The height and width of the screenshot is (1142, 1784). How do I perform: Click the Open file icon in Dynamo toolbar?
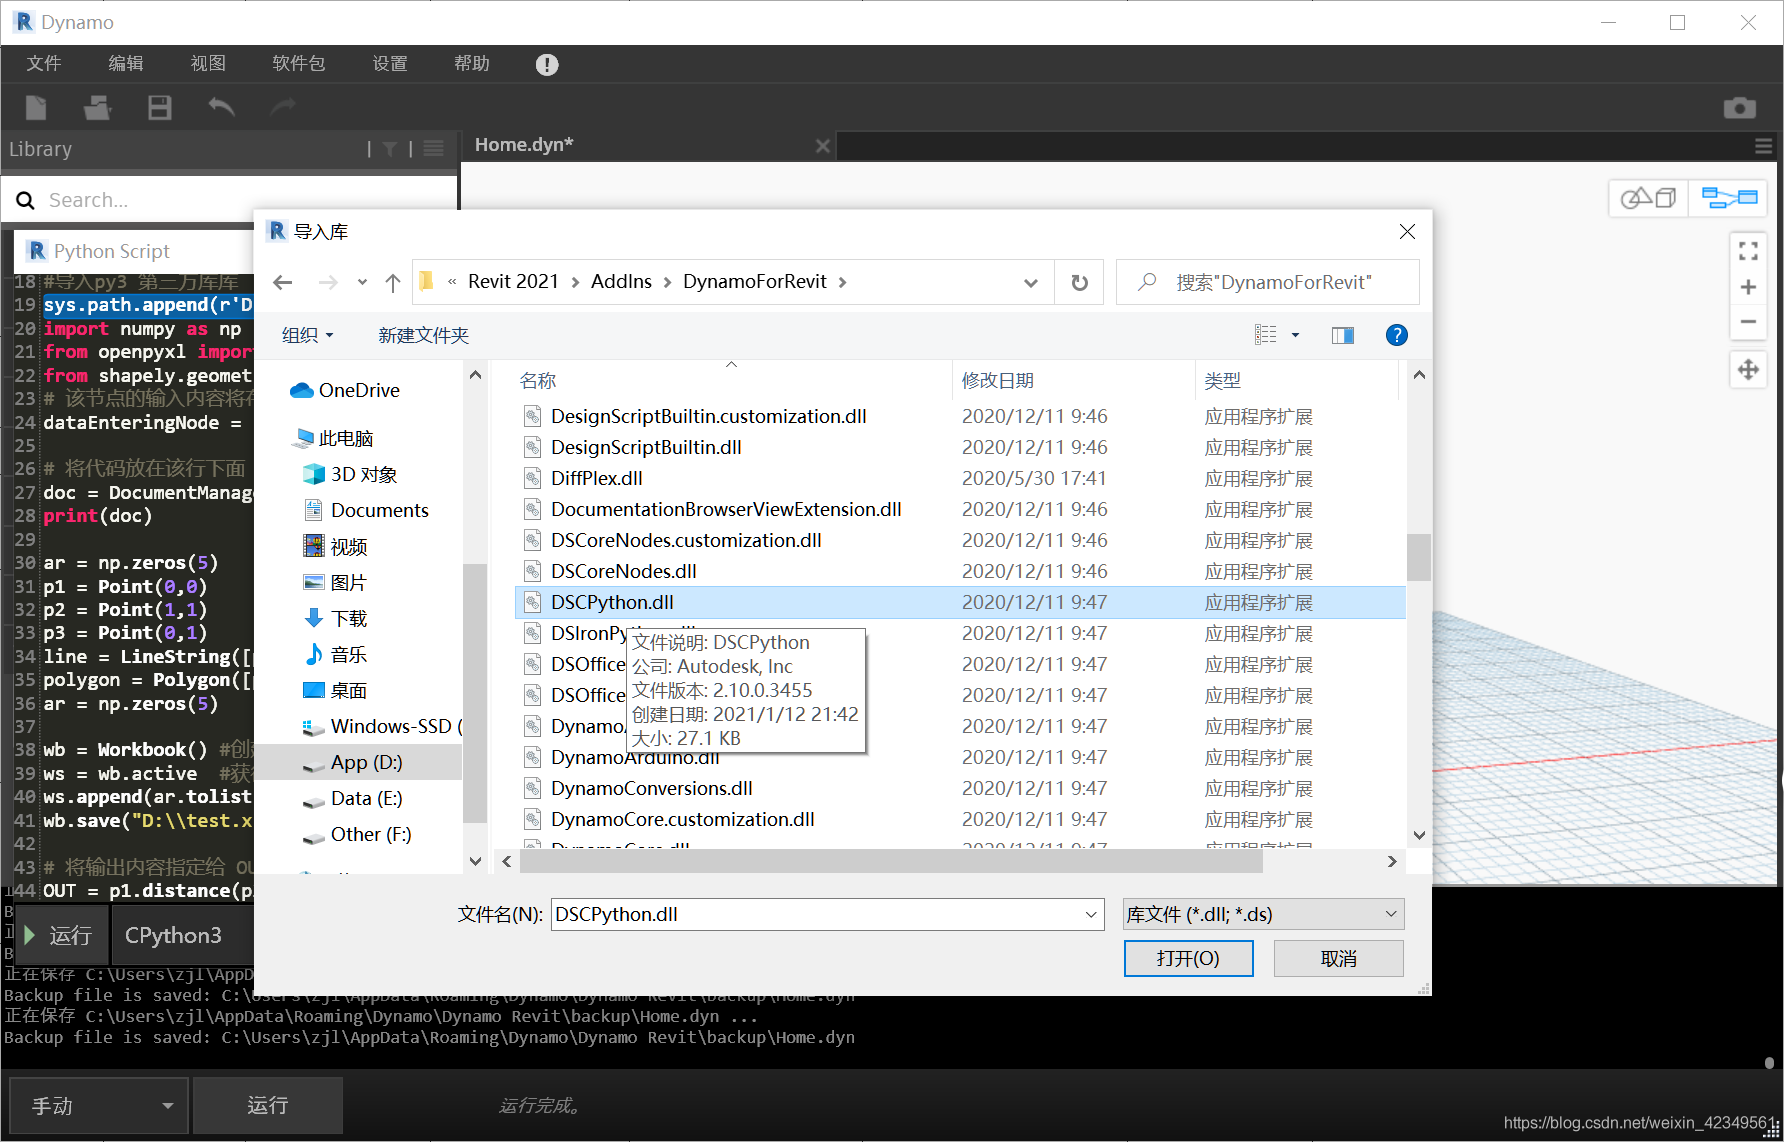[97, 107]
